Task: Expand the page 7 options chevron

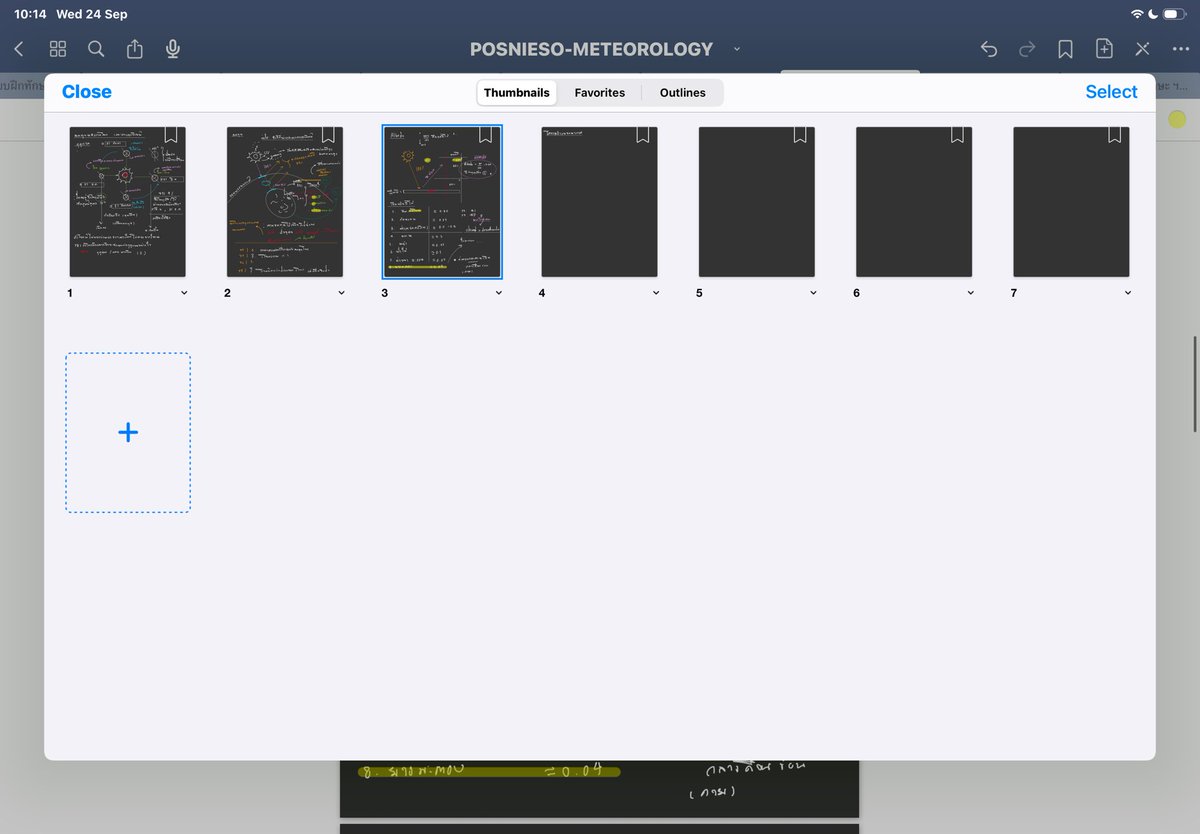Action: pyautogui.click(x=1128, y=293)
